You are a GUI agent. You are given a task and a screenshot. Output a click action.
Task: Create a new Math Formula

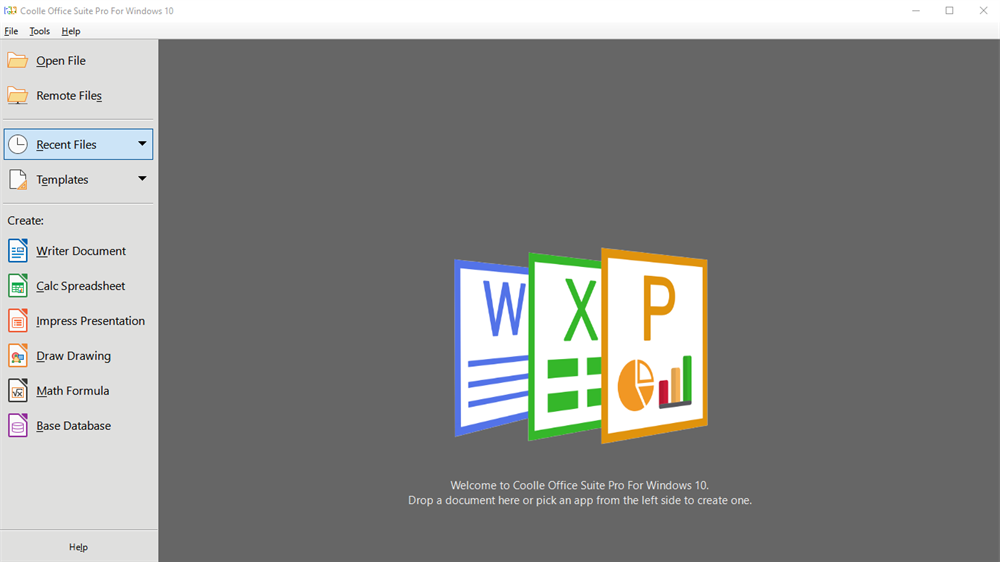78,391
